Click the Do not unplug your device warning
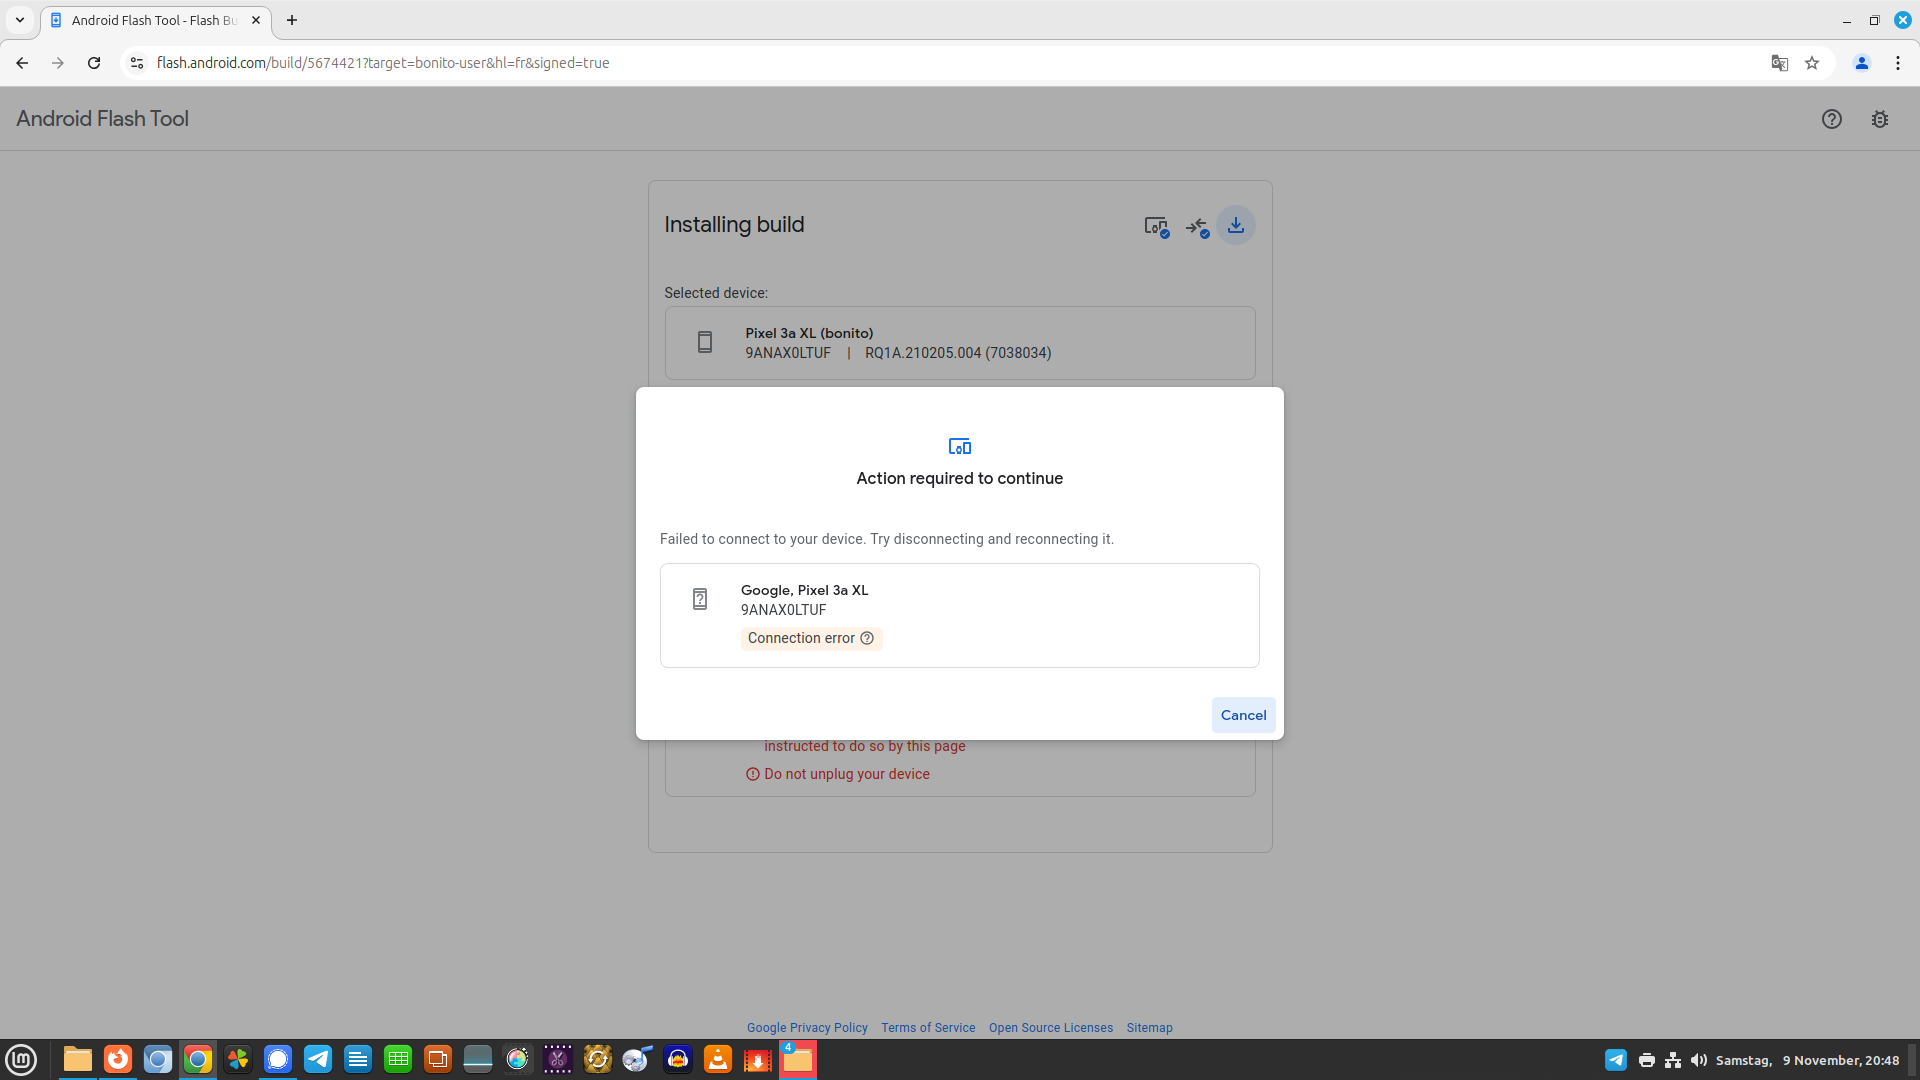 (x=846, y=774)
